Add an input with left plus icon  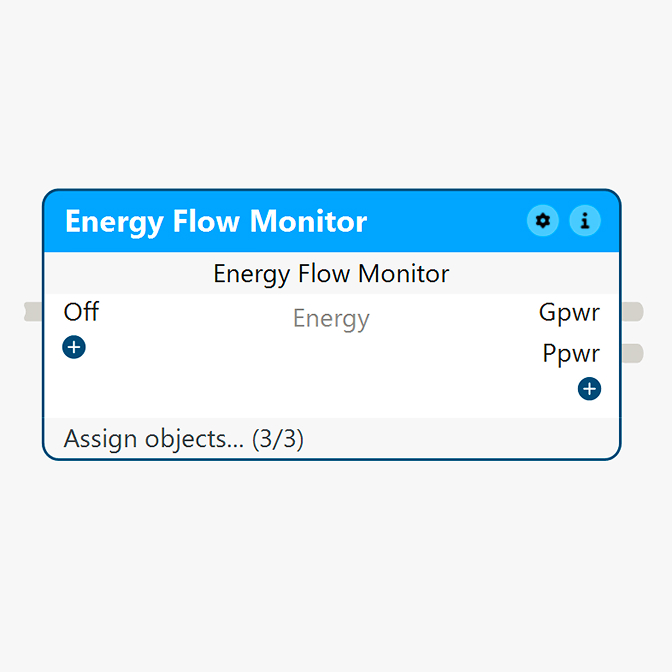74,347
